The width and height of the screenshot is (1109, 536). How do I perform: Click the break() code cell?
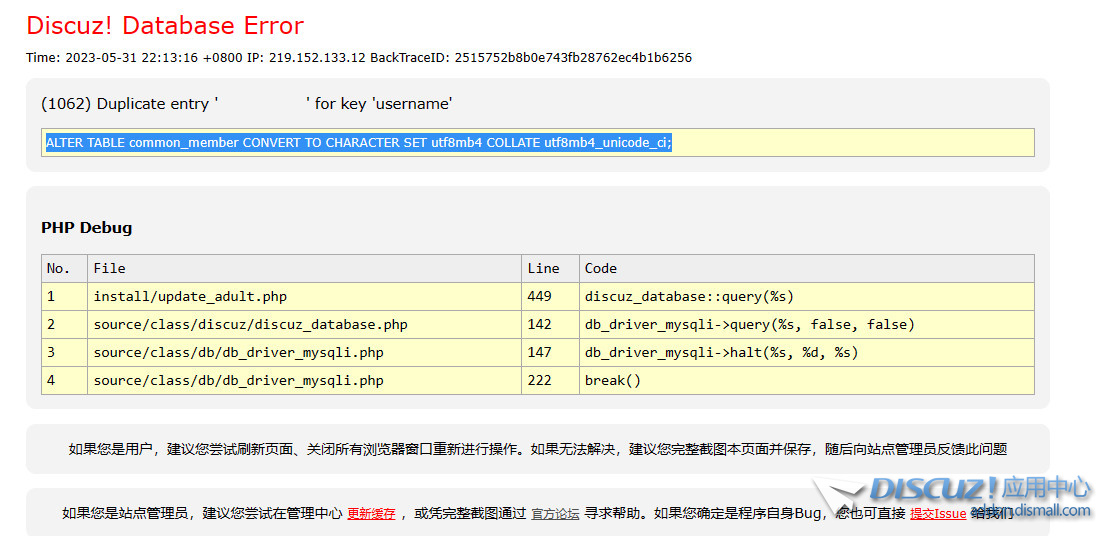806,380
